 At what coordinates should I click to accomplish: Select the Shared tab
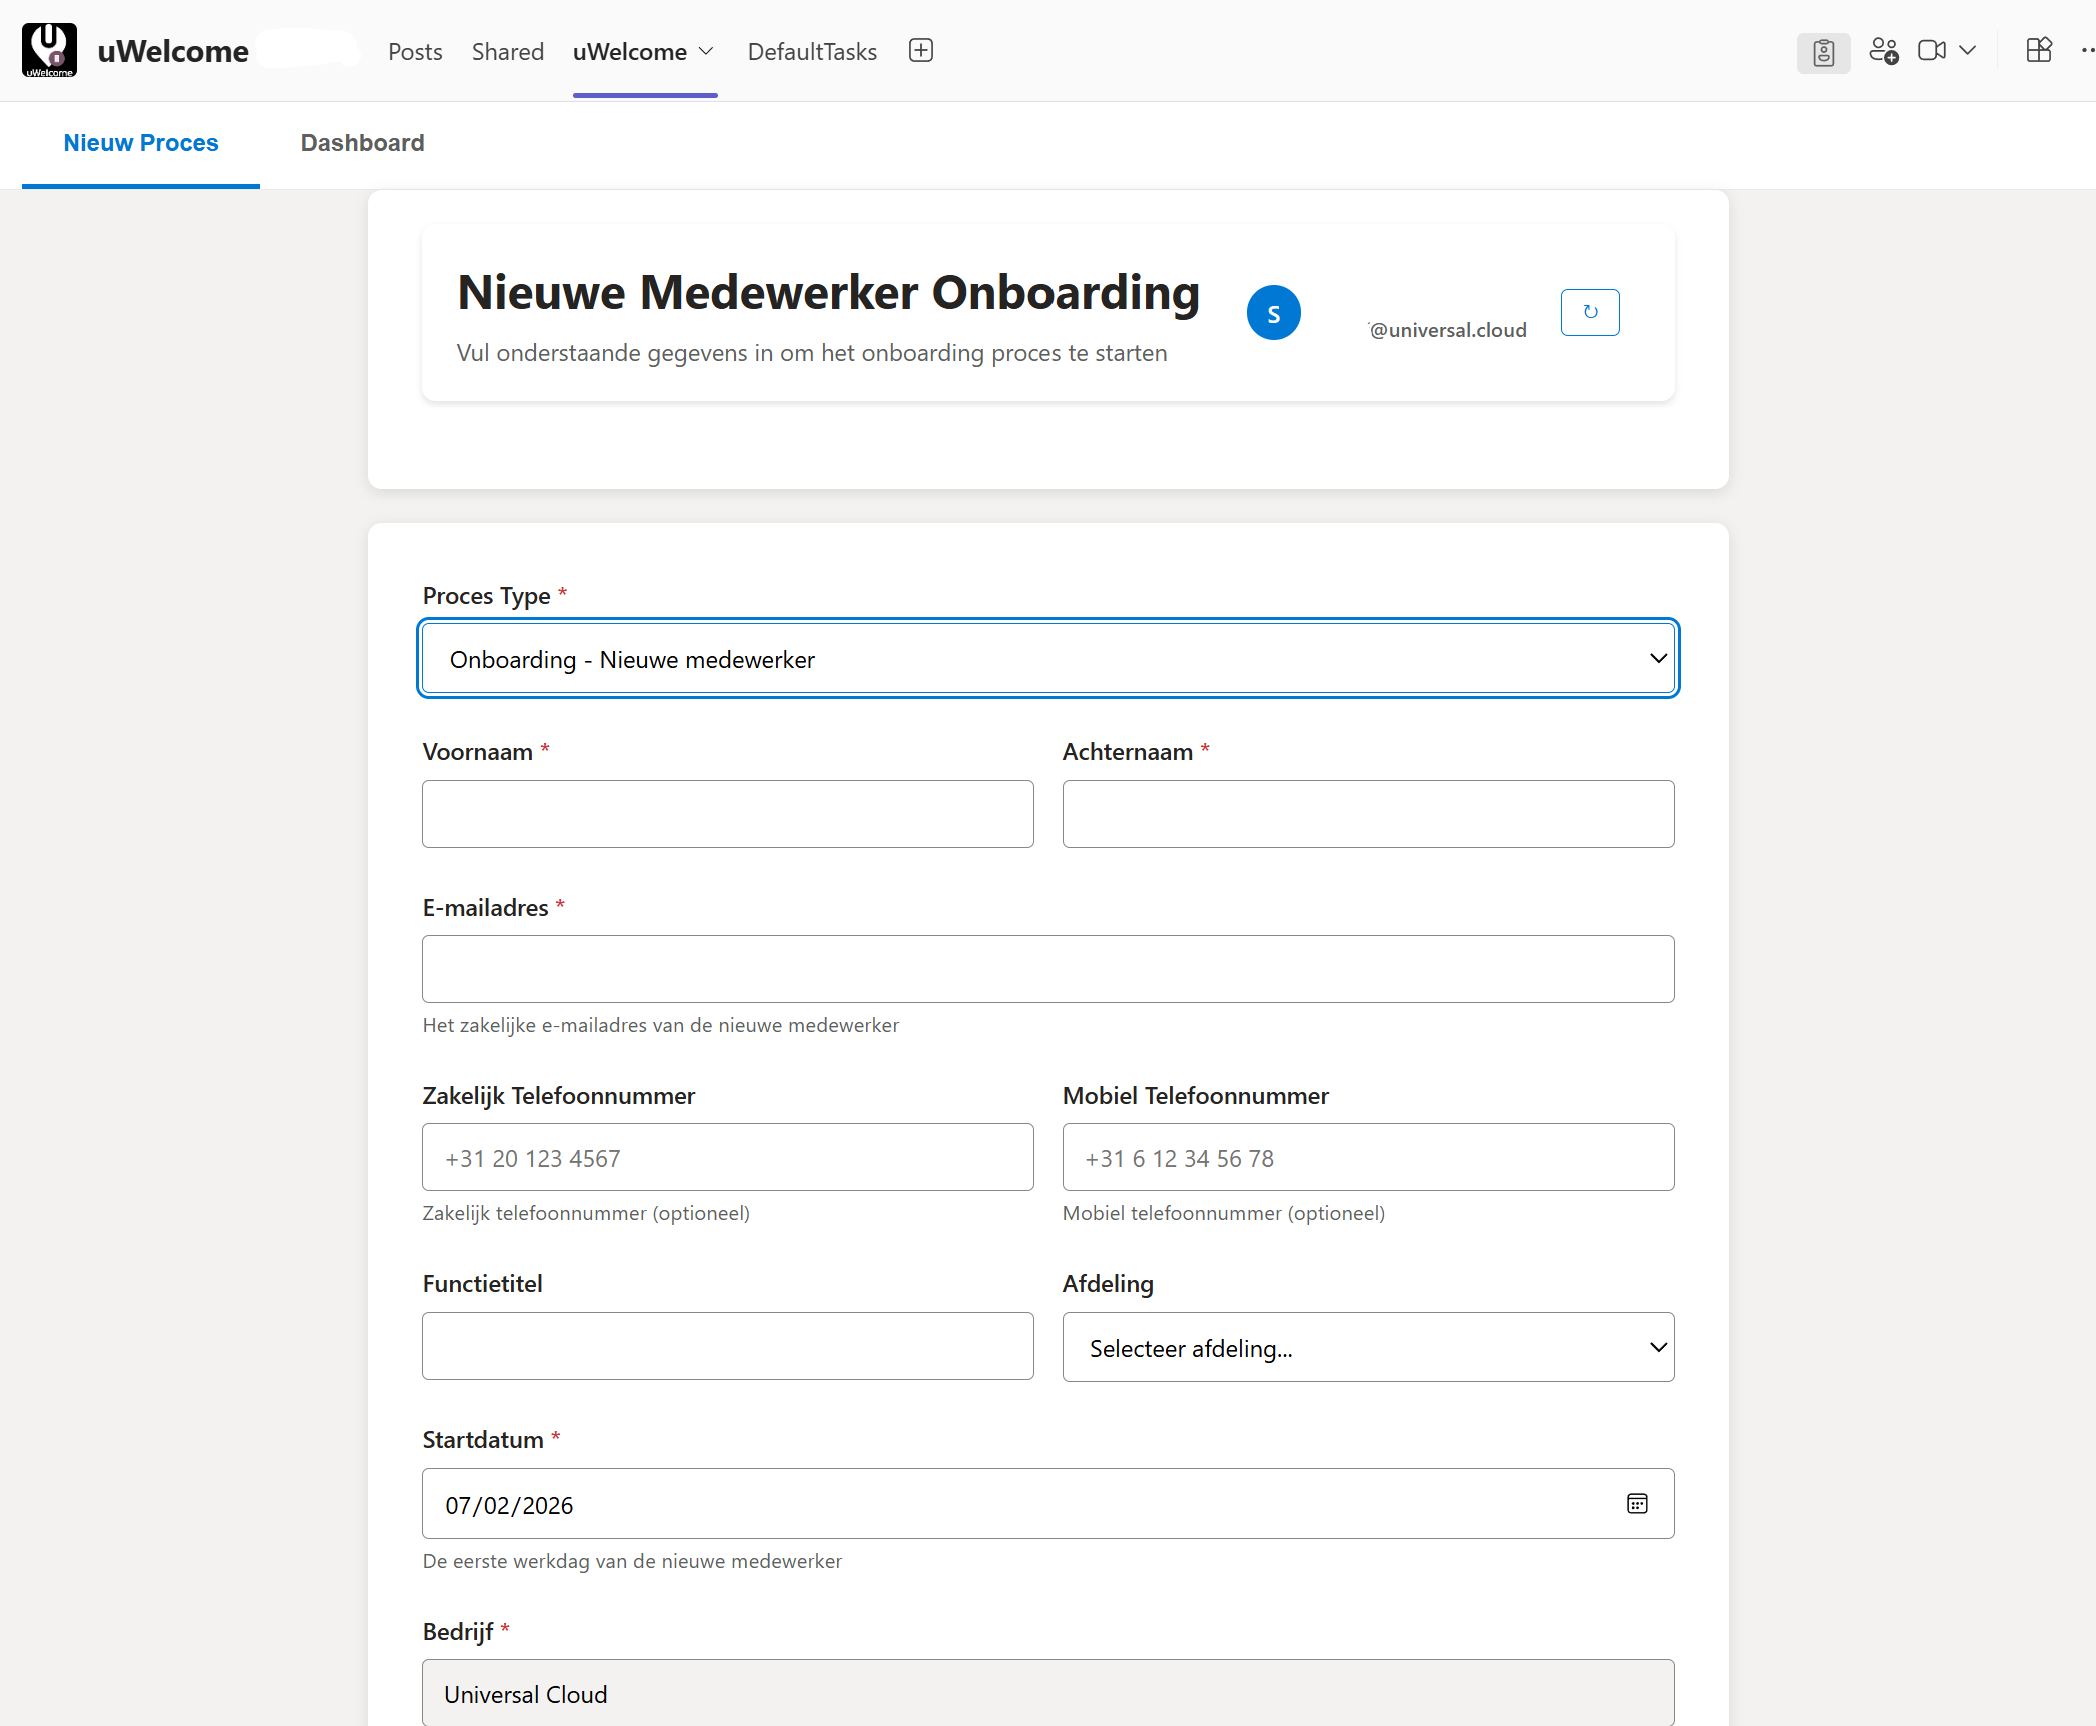pos(507,51)
